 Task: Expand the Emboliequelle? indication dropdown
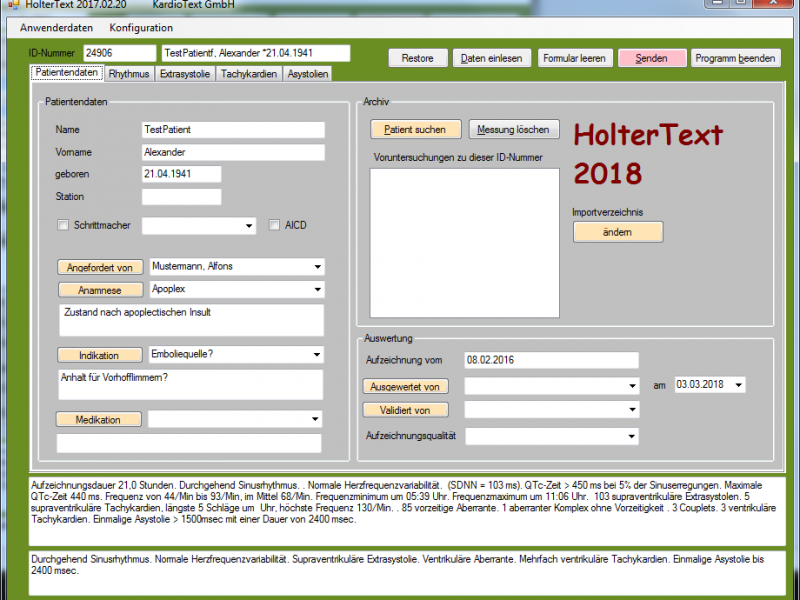coord(317,355)
